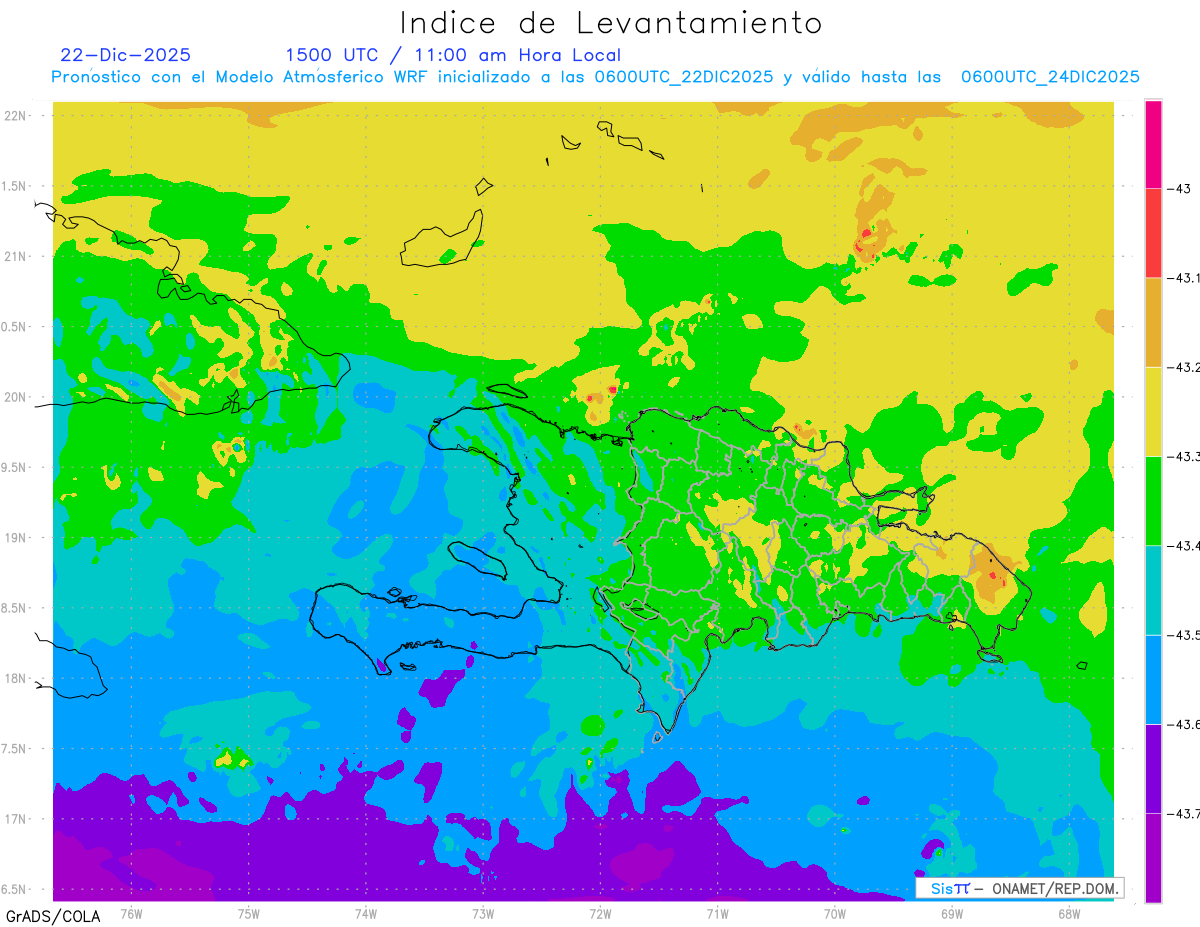Click the '68W' longitude label
Viewport: 1200px width, 927px height.
tap(1069, 913)
